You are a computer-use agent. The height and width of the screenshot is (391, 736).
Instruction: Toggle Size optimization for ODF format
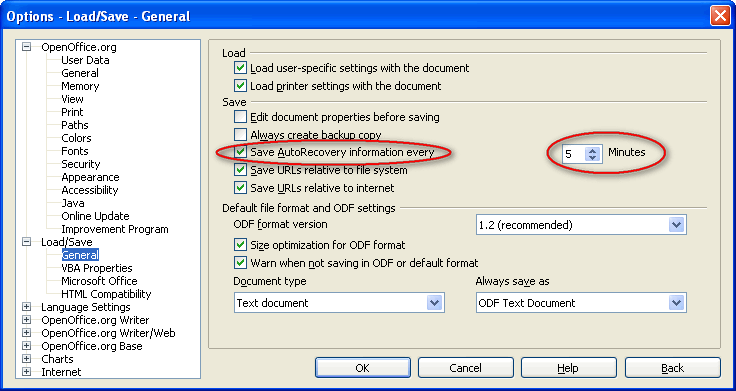coord(240,245)
